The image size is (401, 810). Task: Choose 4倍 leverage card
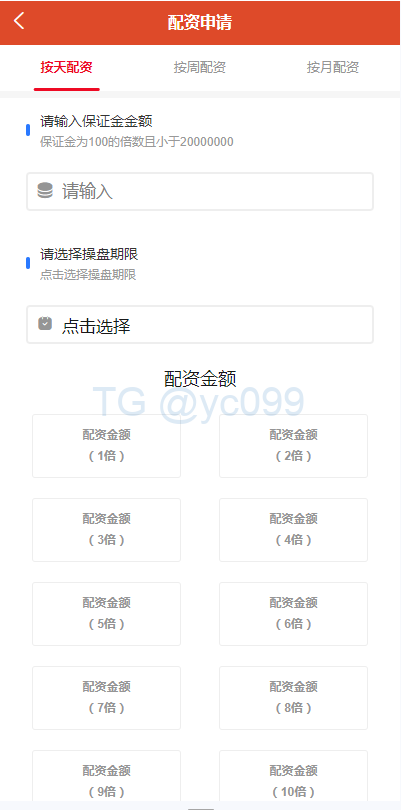pos(294,530)
